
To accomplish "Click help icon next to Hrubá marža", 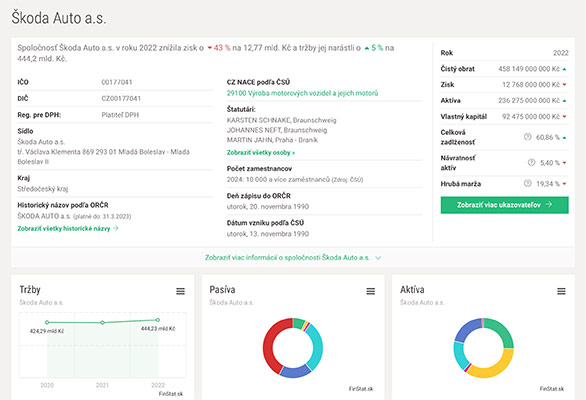I will point(527,183).
